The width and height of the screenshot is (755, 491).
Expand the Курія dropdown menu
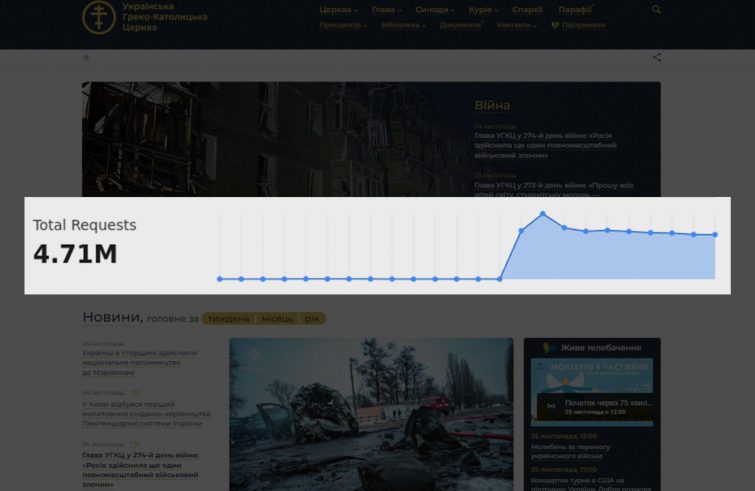point(484,10)
